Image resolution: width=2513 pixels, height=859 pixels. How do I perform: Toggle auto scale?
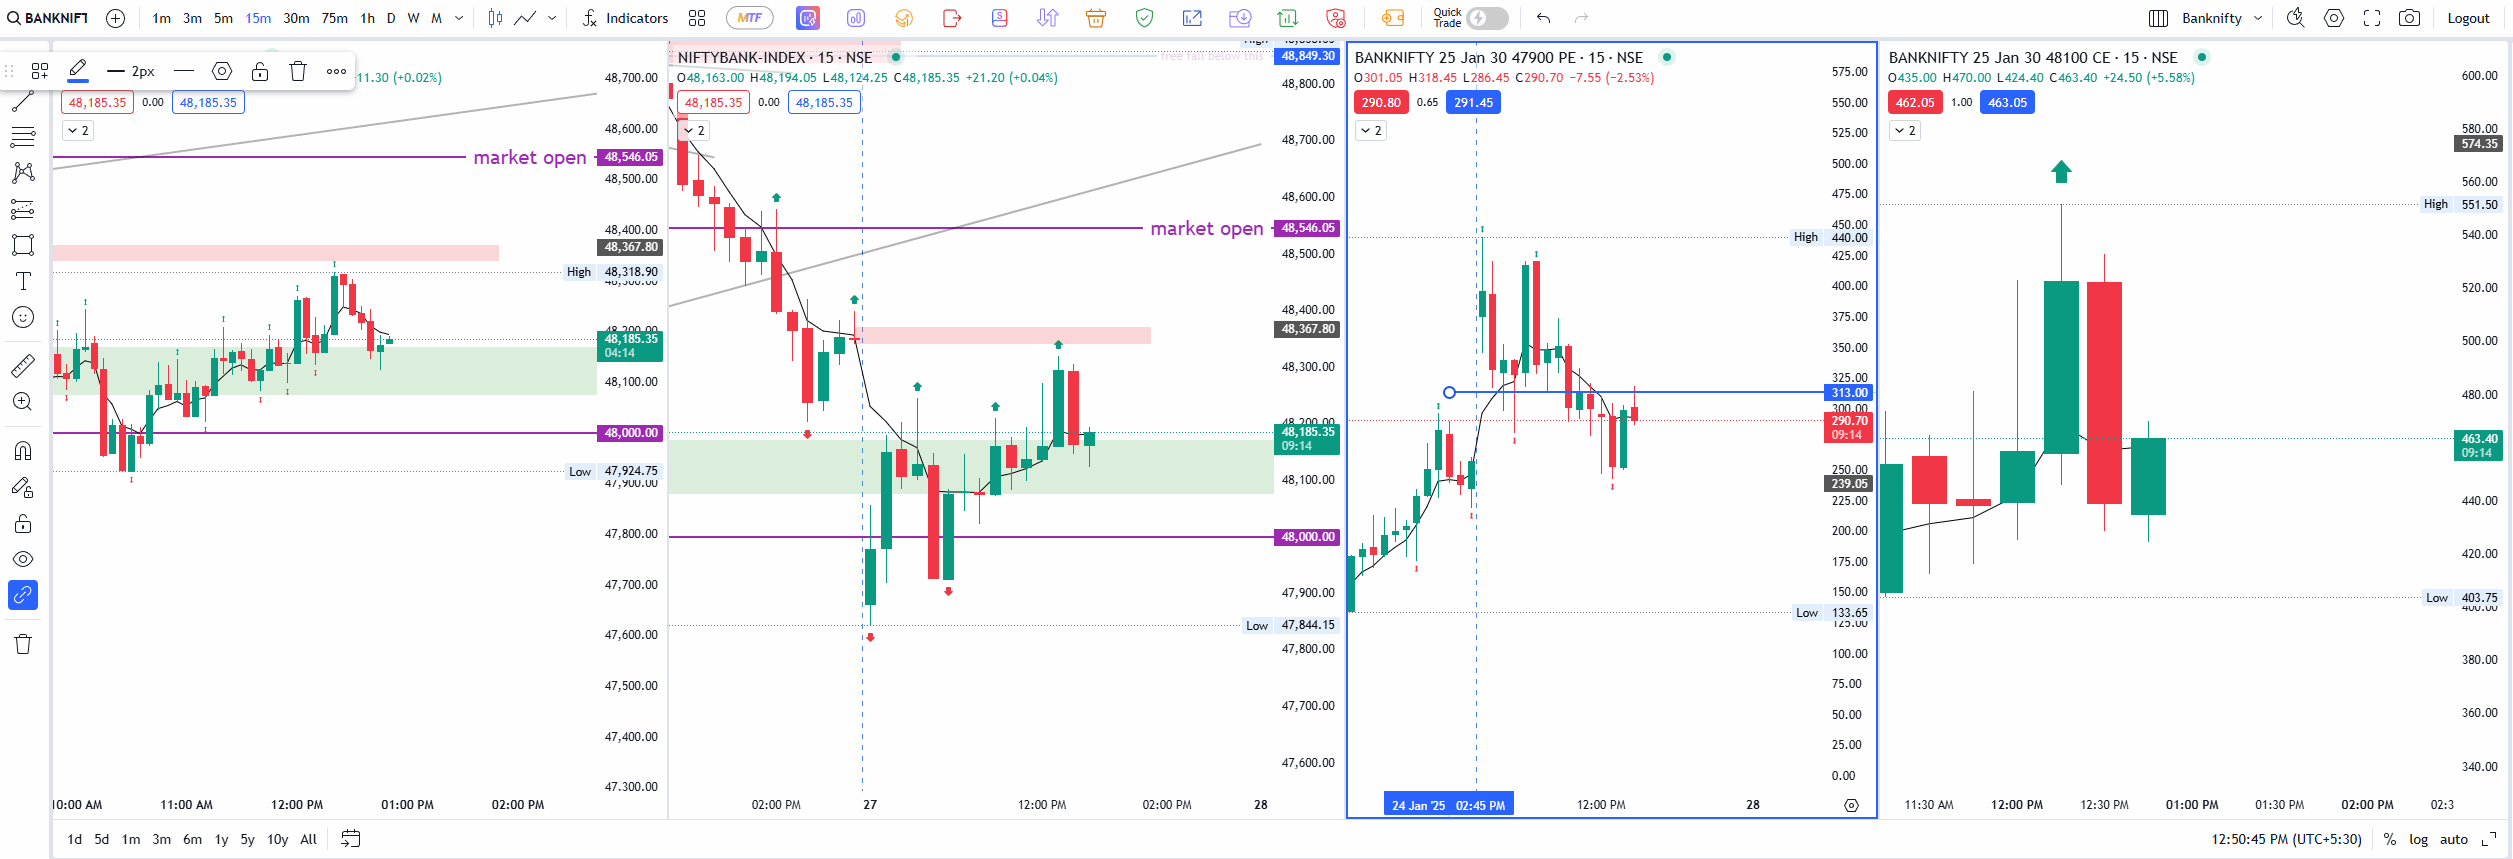coord(2454,839)
